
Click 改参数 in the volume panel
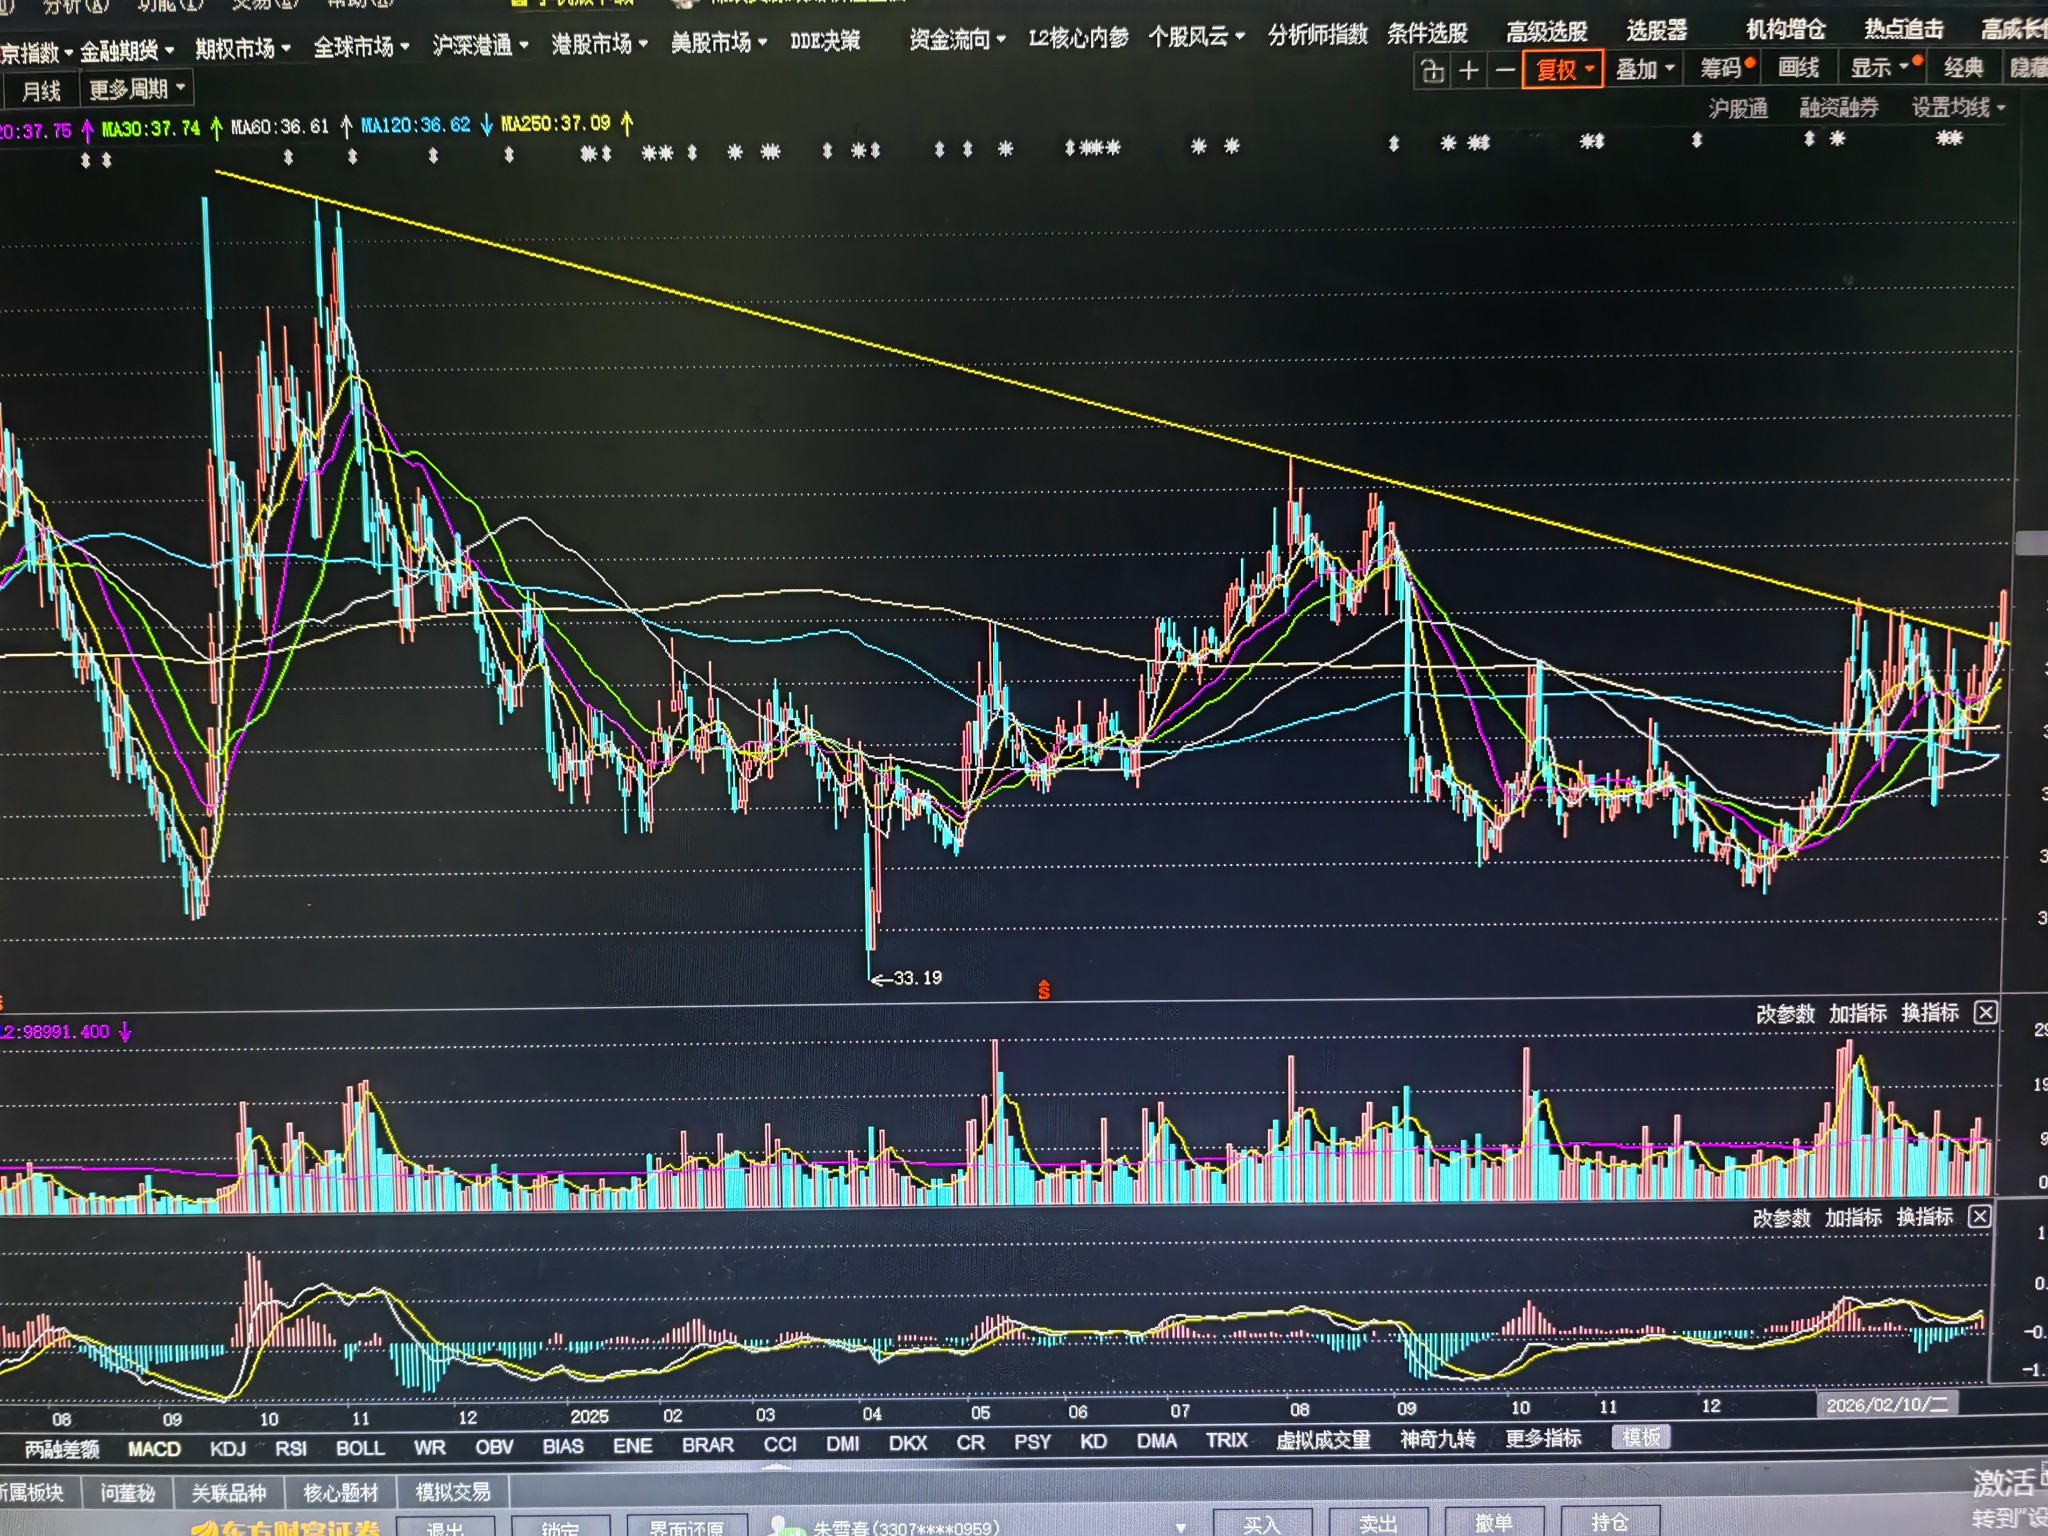pos(1785,1014)
